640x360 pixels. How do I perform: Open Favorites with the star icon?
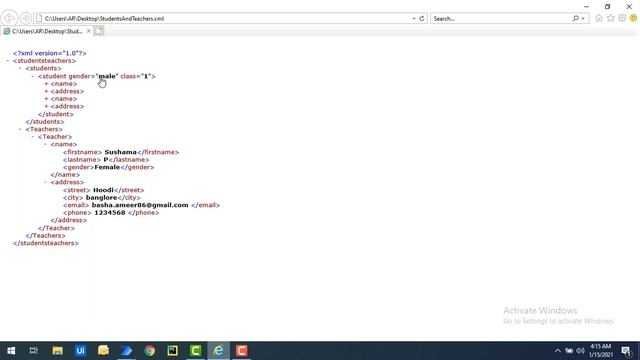[x=611, y=18]
